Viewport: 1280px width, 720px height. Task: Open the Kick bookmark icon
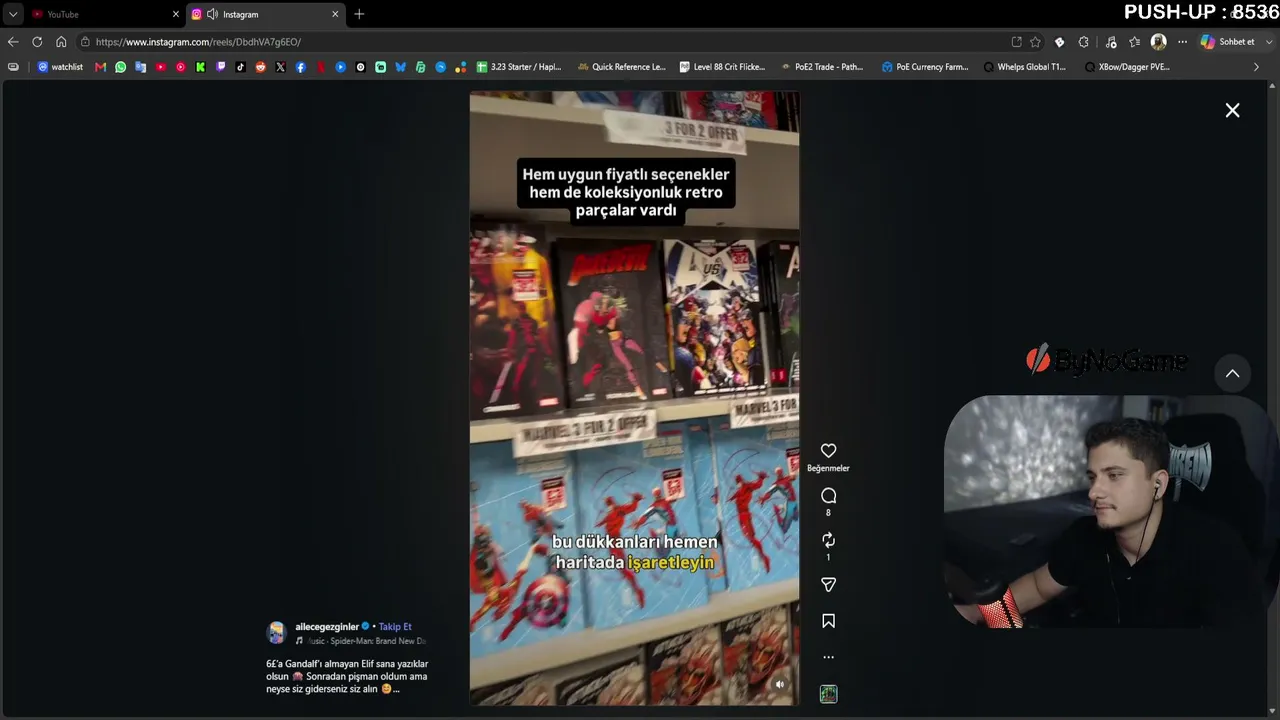tap(201, 67)
